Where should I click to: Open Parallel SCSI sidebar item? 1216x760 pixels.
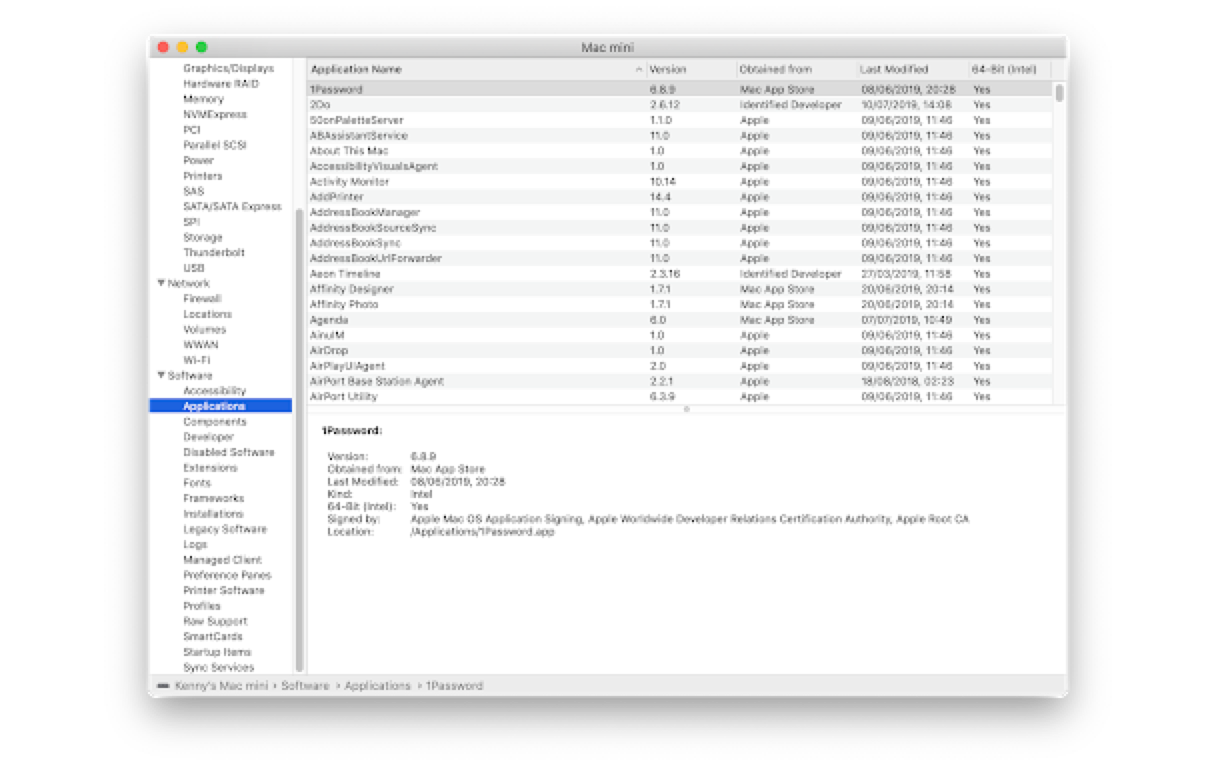tap(214, 145)
